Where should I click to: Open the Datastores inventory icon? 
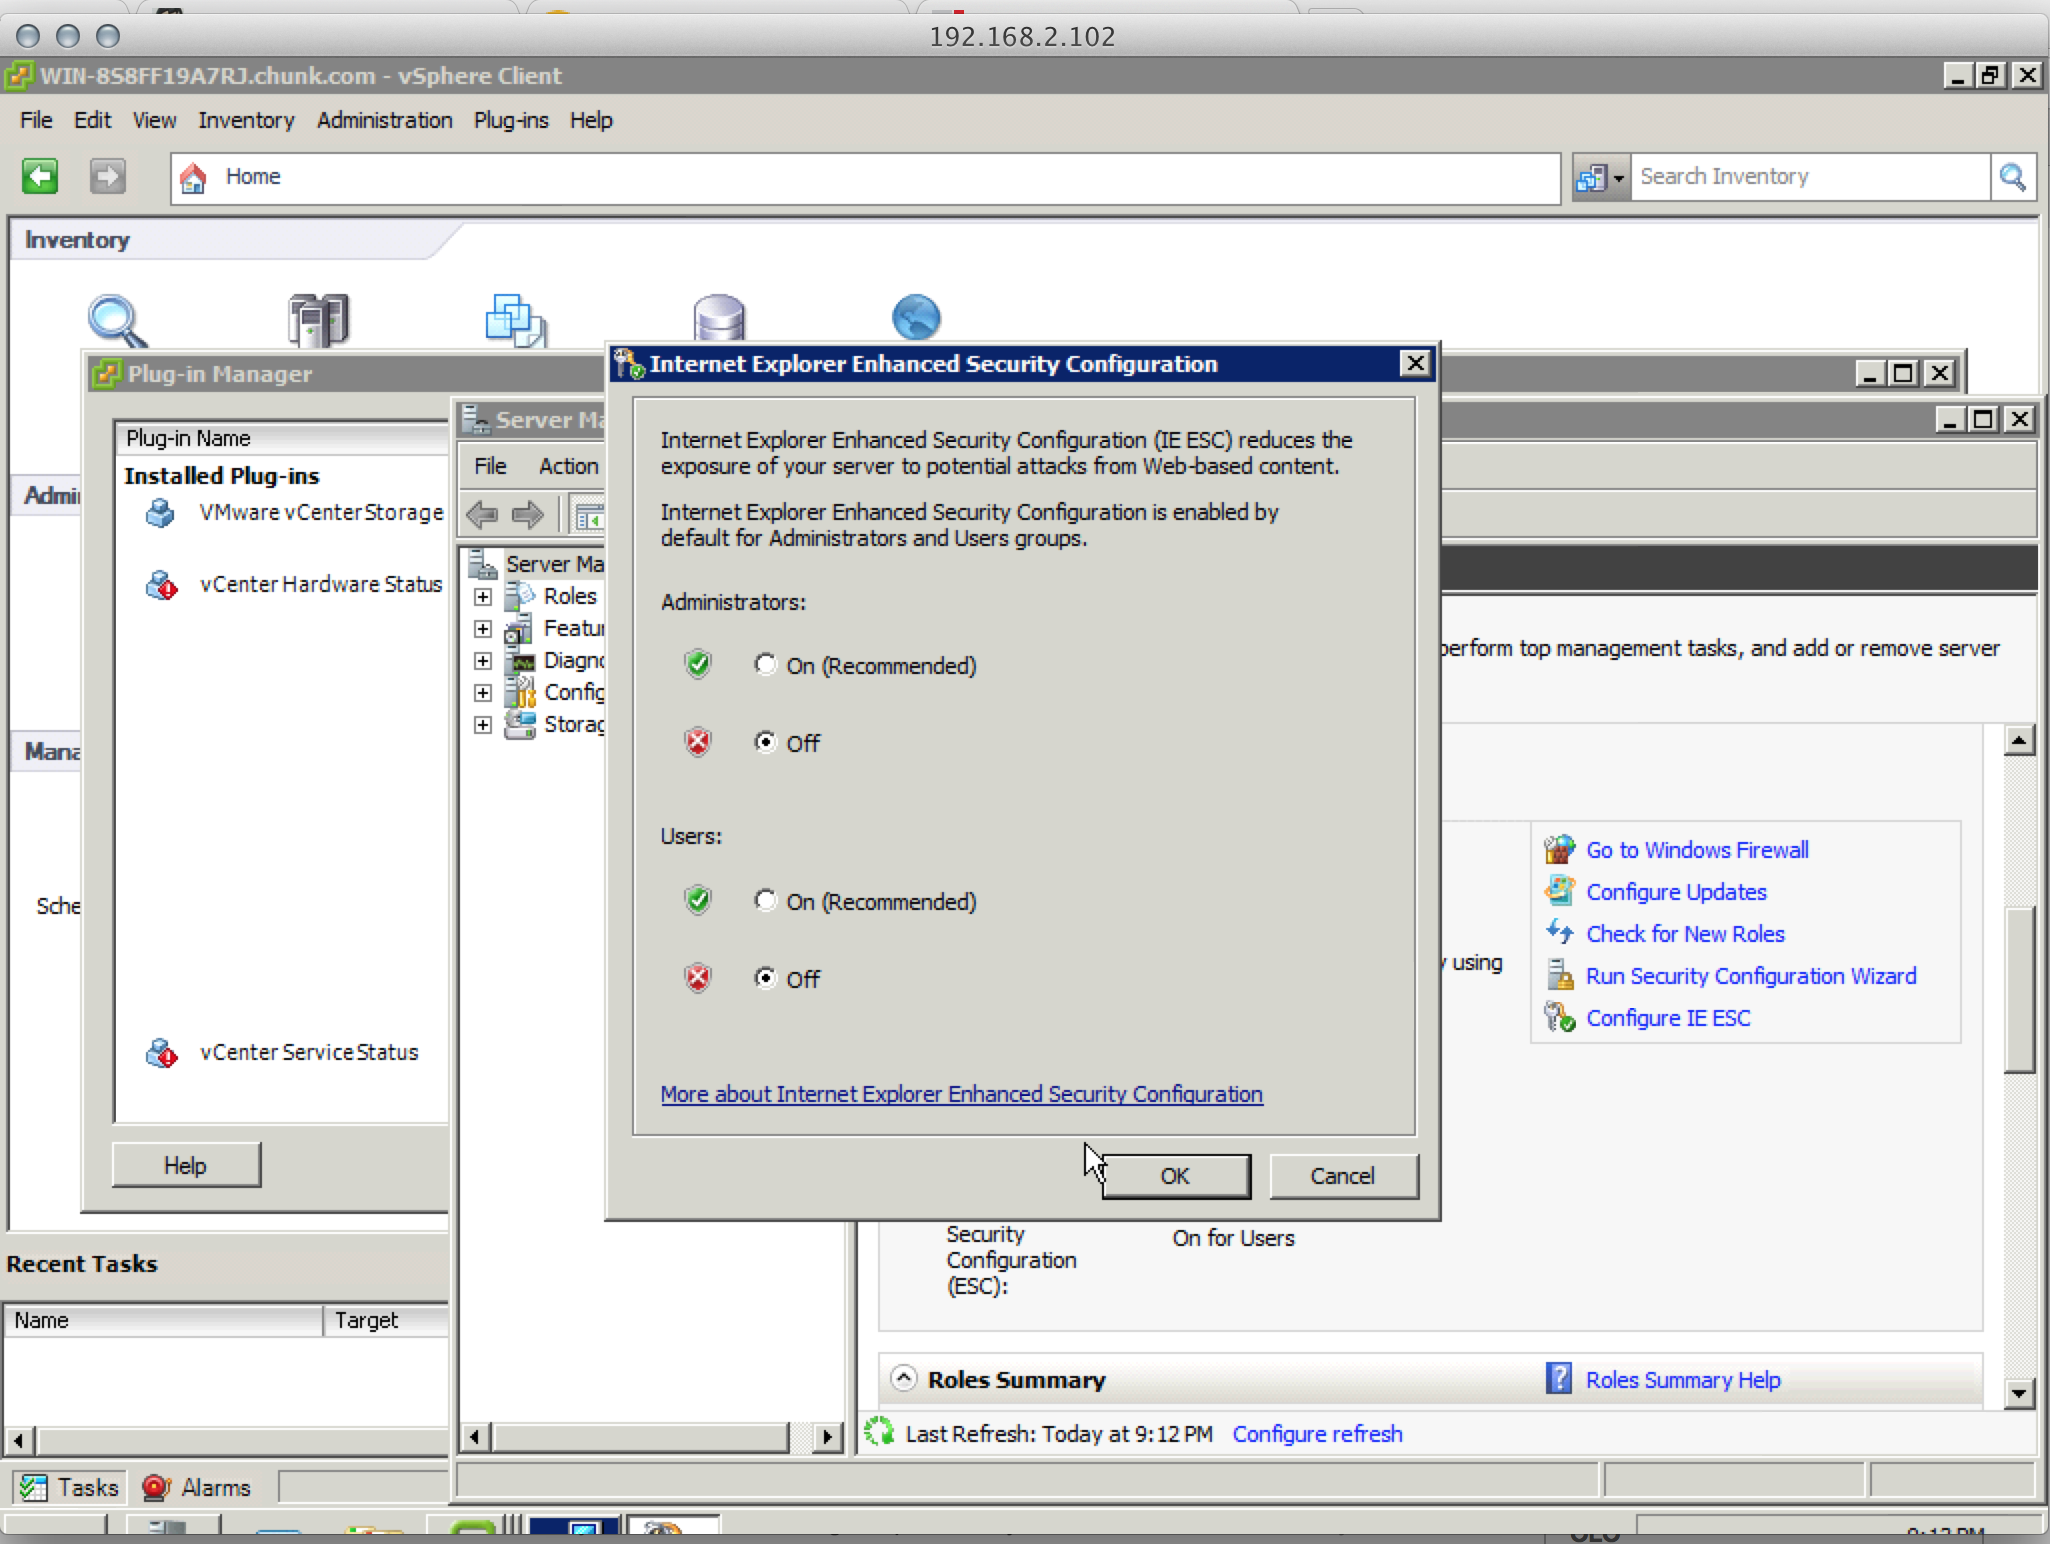pos(718,318)
